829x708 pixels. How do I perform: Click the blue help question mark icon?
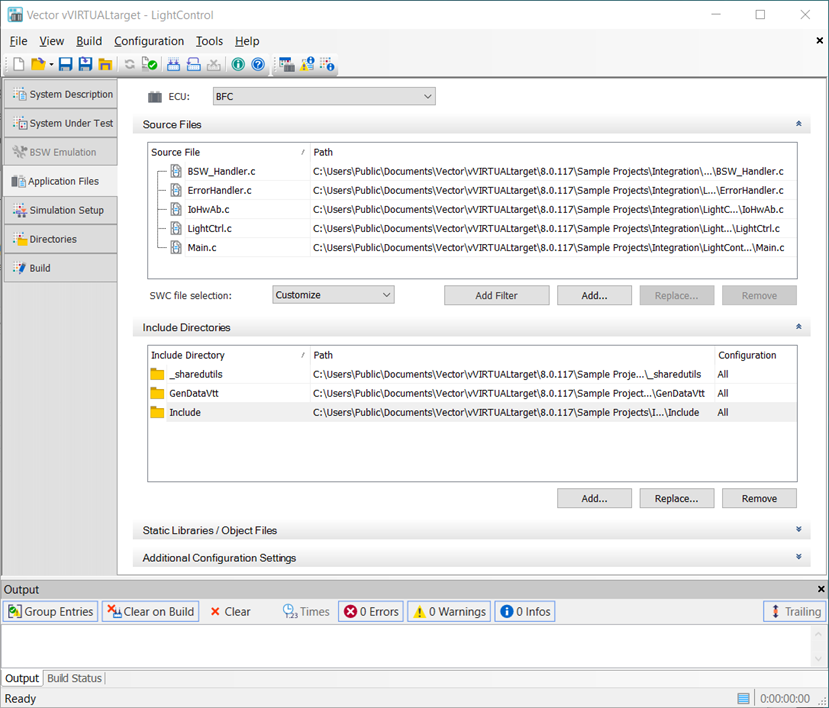tap(258, 65)
